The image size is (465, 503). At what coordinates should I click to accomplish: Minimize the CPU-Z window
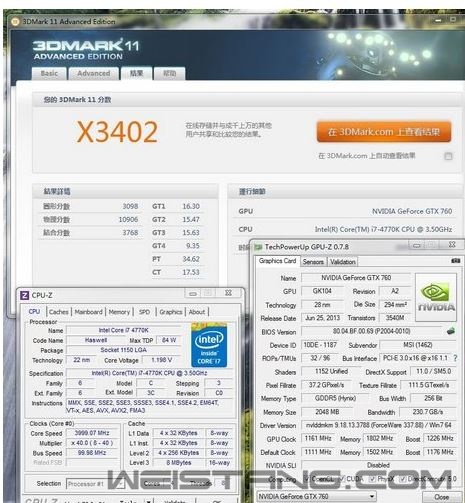click(193, 294)
